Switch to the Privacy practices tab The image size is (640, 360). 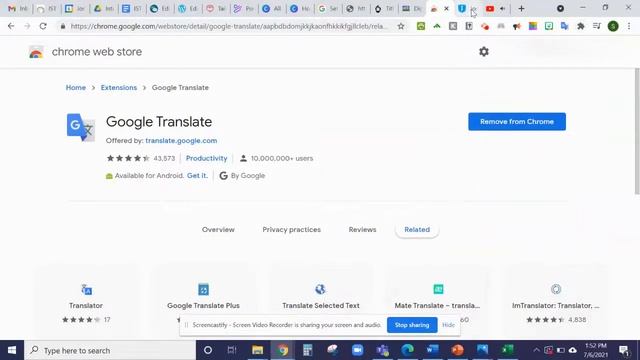[291, 229]
